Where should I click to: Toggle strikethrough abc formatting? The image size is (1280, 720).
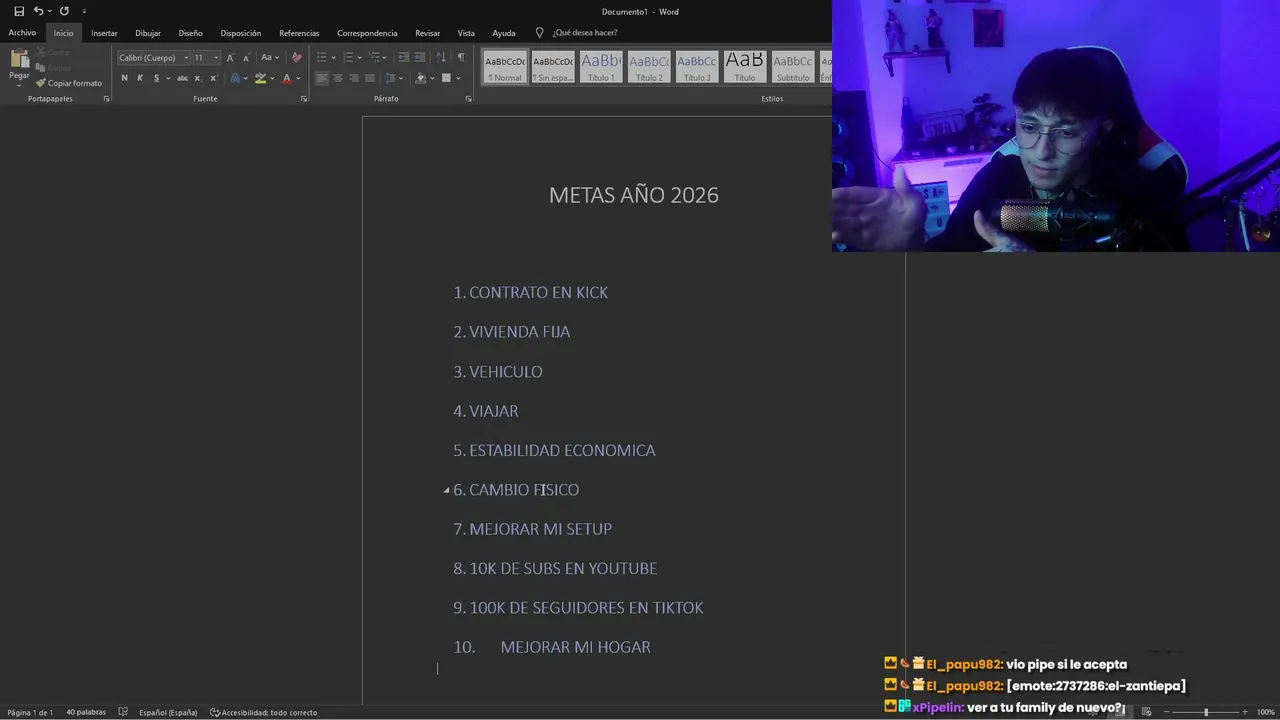(182, 78)
